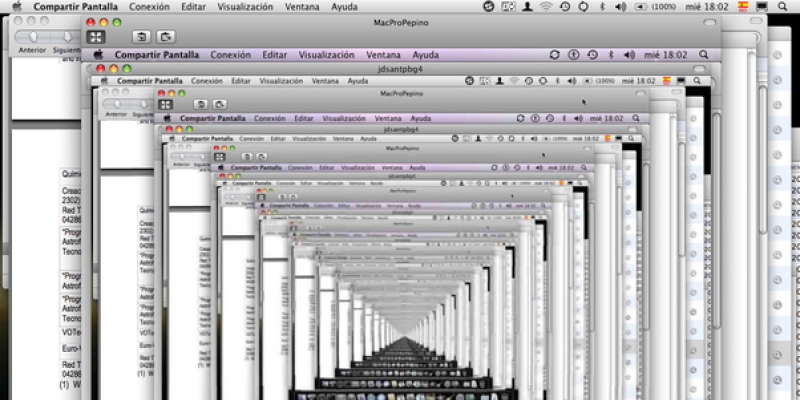This screenshot has width=800, height=400.
Task: Open Visualización menu in the top menu bar
Action: (245, 7)
